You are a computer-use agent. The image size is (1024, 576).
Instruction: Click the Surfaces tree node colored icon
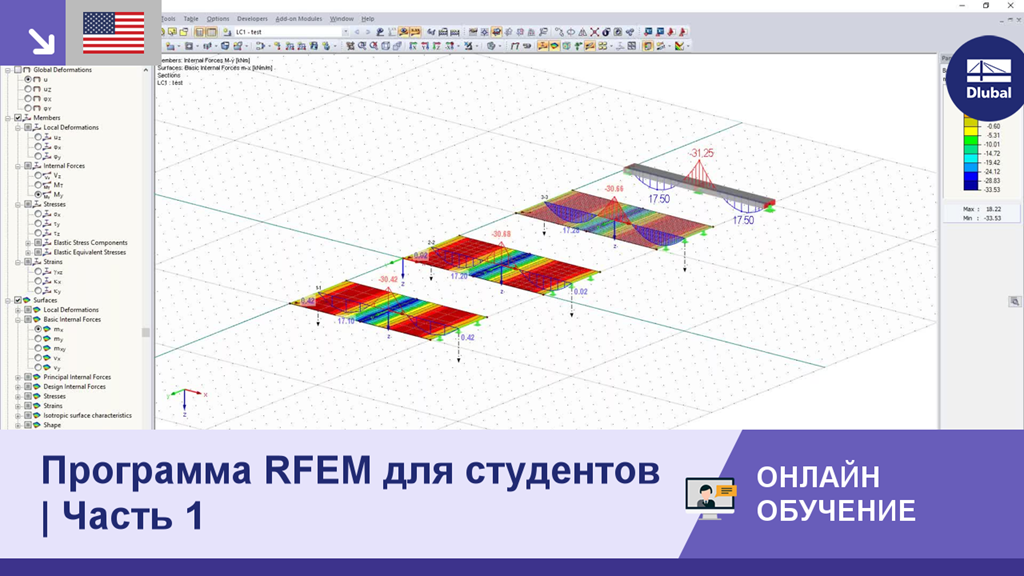click(27, 300)
